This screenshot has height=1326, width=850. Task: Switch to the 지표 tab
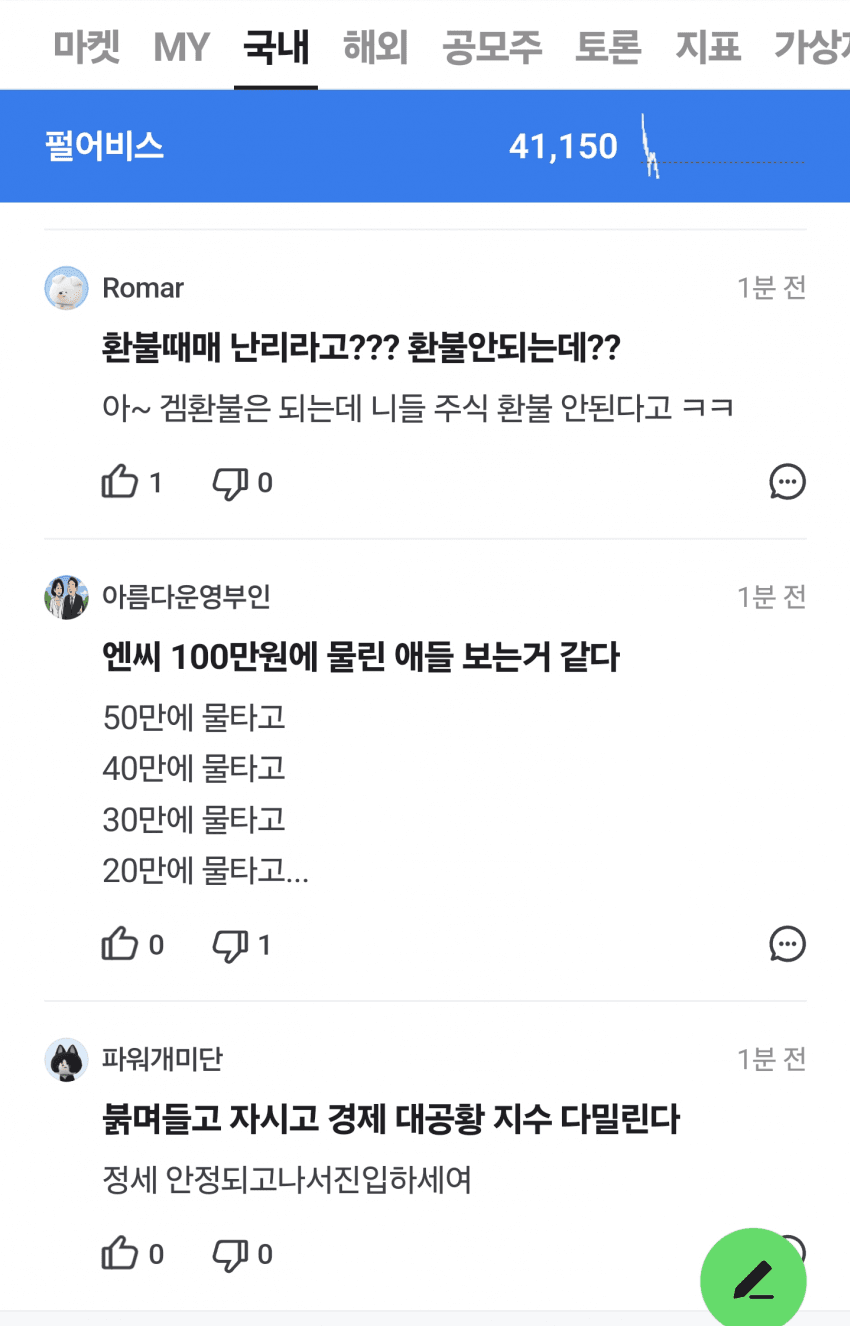click(x=708, y=47)
